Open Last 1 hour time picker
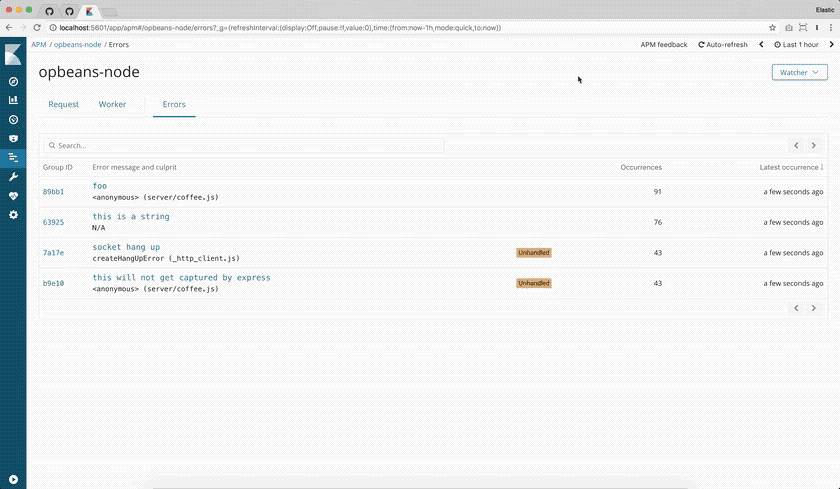 (x=796, y=44)
